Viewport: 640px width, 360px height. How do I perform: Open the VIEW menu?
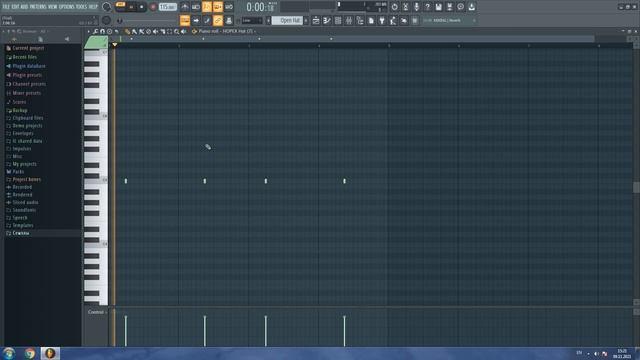click(x=53, y=7)
